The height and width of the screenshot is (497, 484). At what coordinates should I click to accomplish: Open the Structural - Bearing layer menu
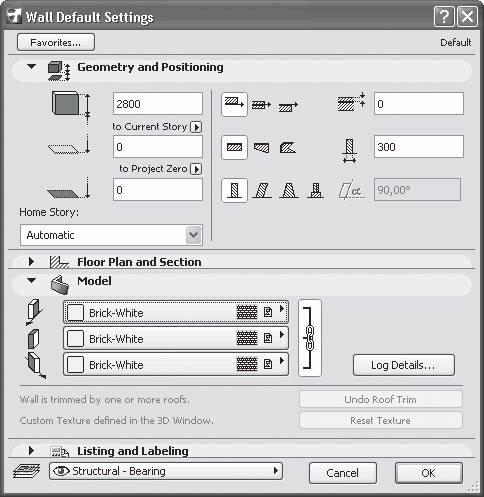[x=166, y=471]
